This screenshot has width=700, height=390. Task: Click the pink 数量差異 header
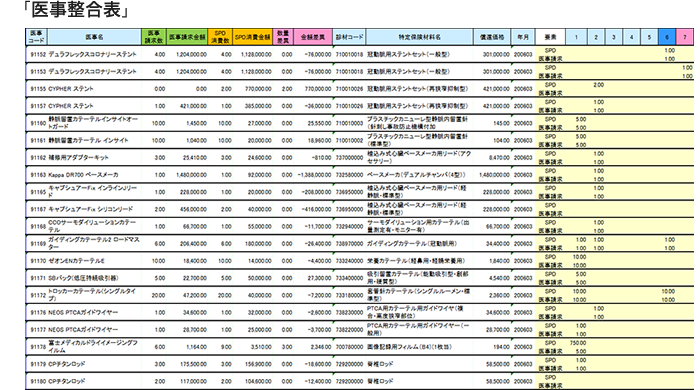pyautogui.click(x=283, y=37)
